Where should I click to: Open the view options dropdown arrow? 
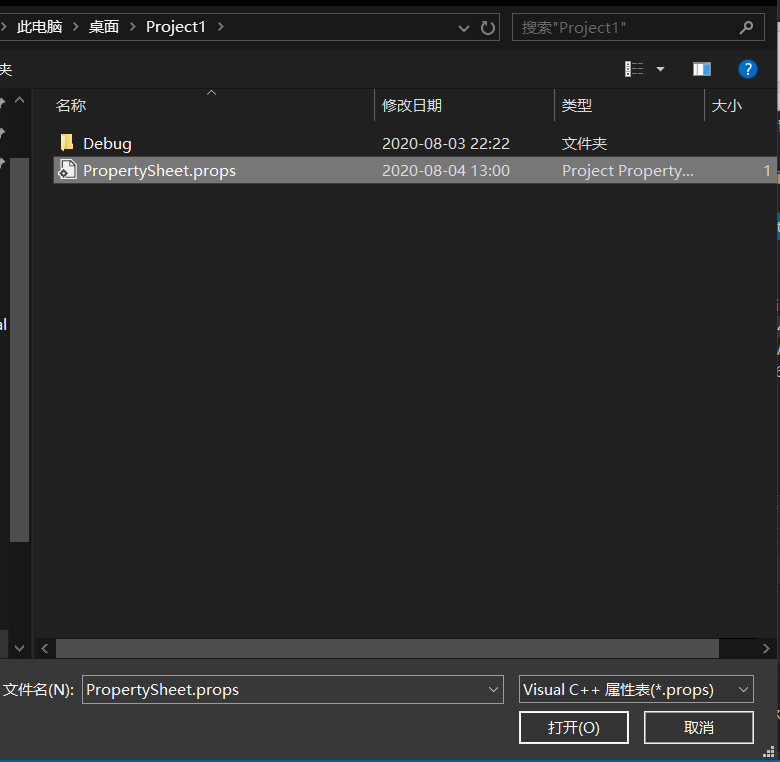pyautogui.click(x=661, y=69)
